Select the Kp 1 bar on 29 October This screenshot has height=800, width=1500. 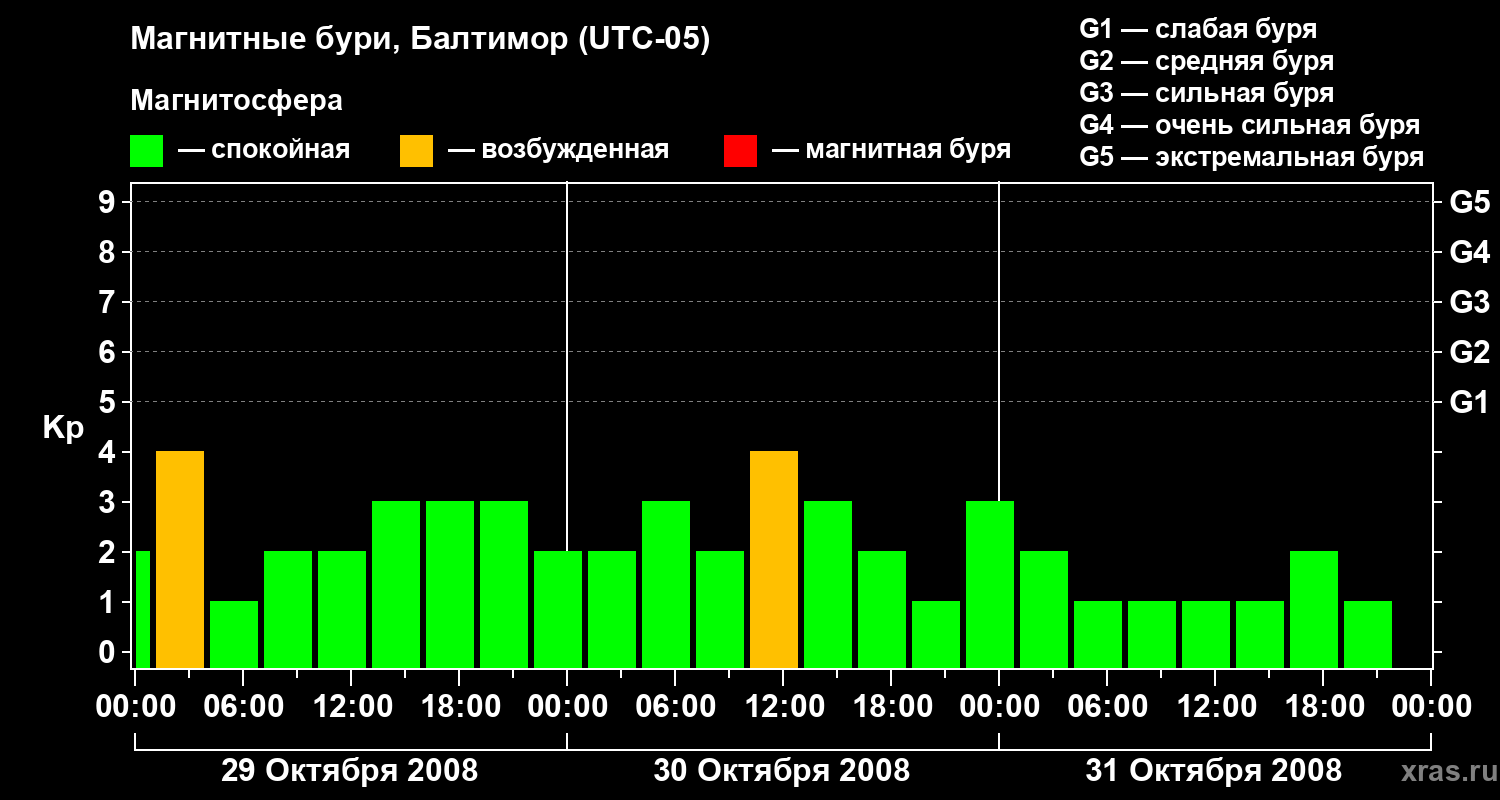point(234,634)
